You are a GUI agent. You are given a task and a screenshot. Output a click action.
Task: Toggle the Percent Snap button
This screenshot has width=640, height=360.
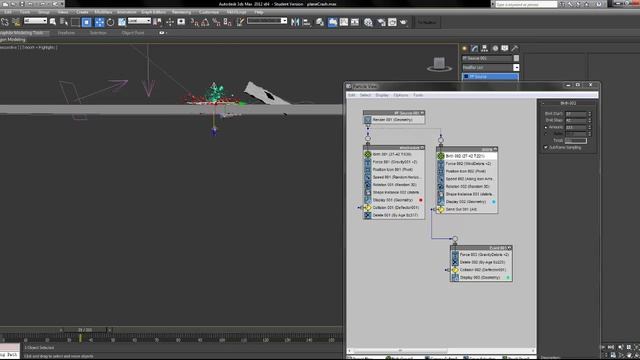pos(216,22)
